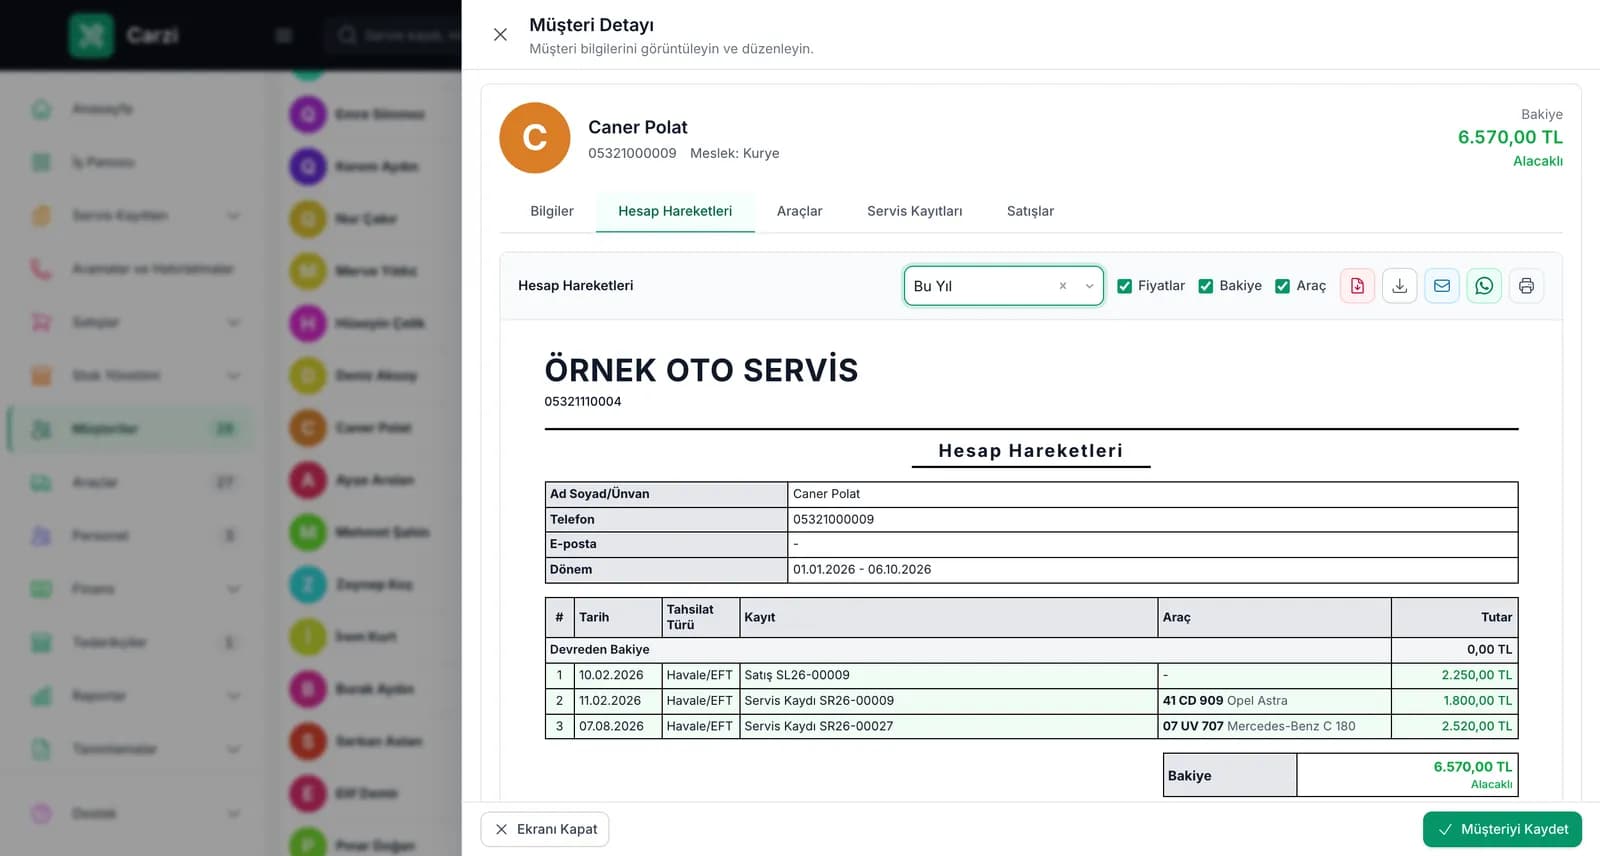The width and height of the screenshot is (1600, 856).
Task: Click Caner Polat's orange avatar
Action: [x=535, y=138]
